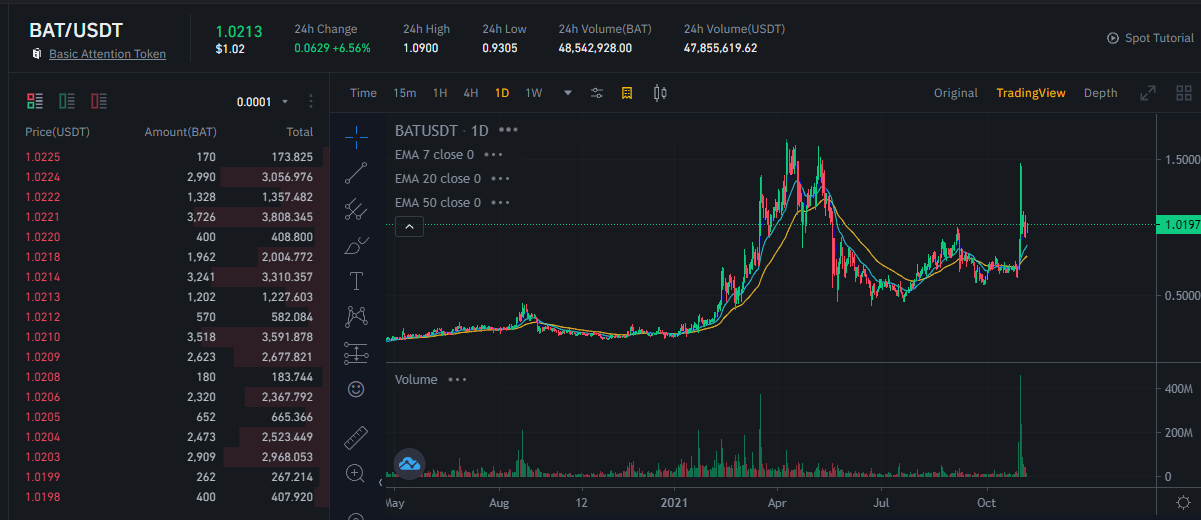
Task: Click the Basic Attention Token info icon
Action: click(35, 54)
